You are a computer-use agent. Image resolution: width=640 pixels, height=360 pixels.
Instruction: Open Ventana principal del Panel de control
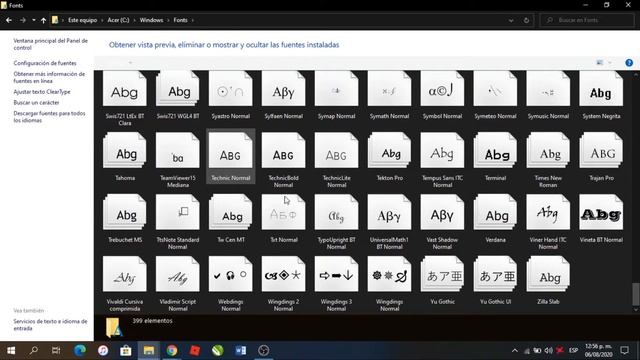50,44
